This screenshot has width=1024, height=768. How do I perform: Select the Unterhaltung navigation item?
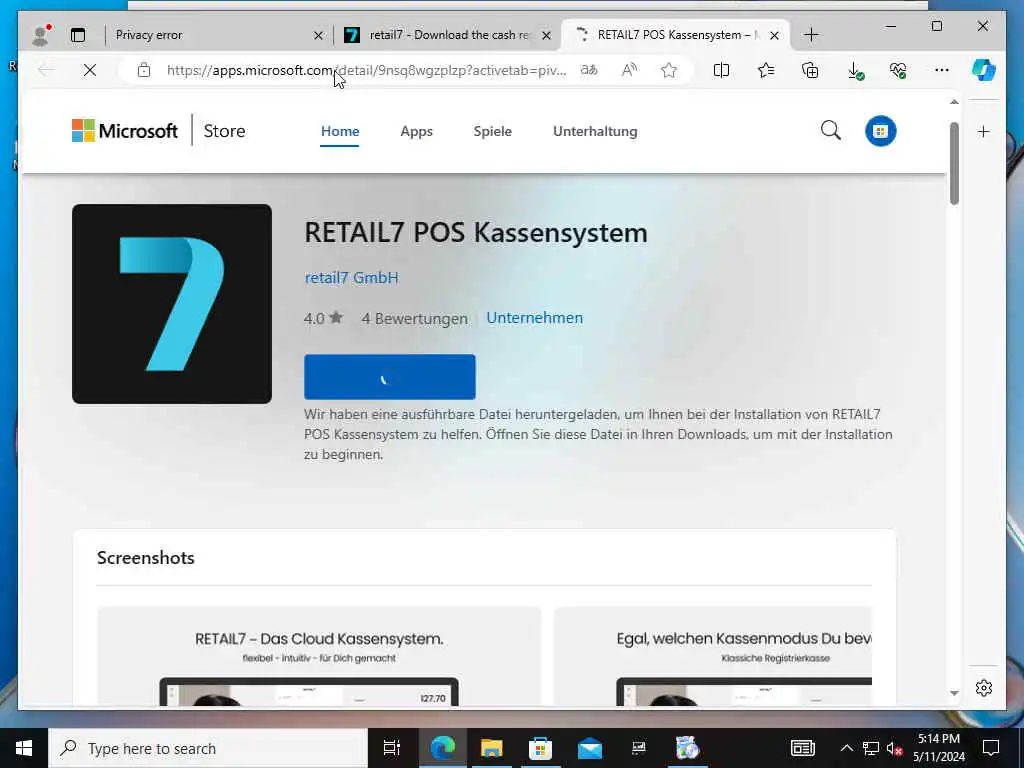click(595, 131)
